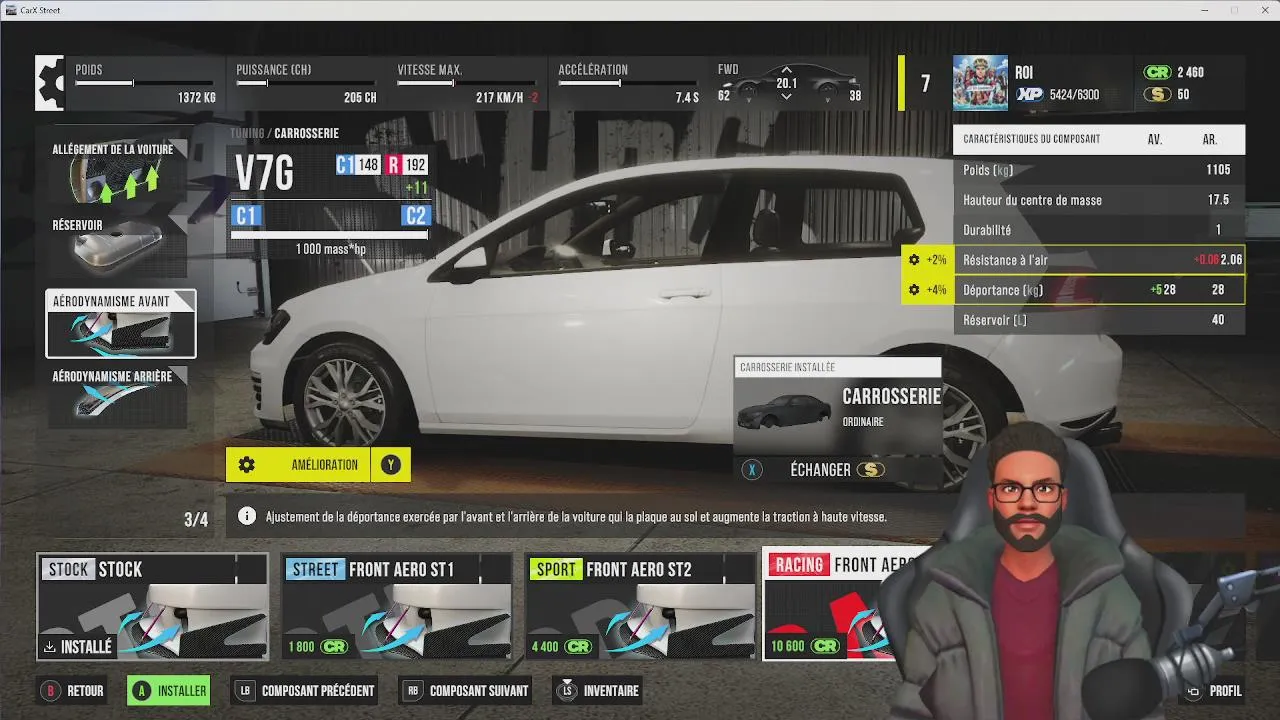The height and width of the screenshot is (720, 1280).
Task: Click the C1 148 rating badge
Action: point(358,165)
